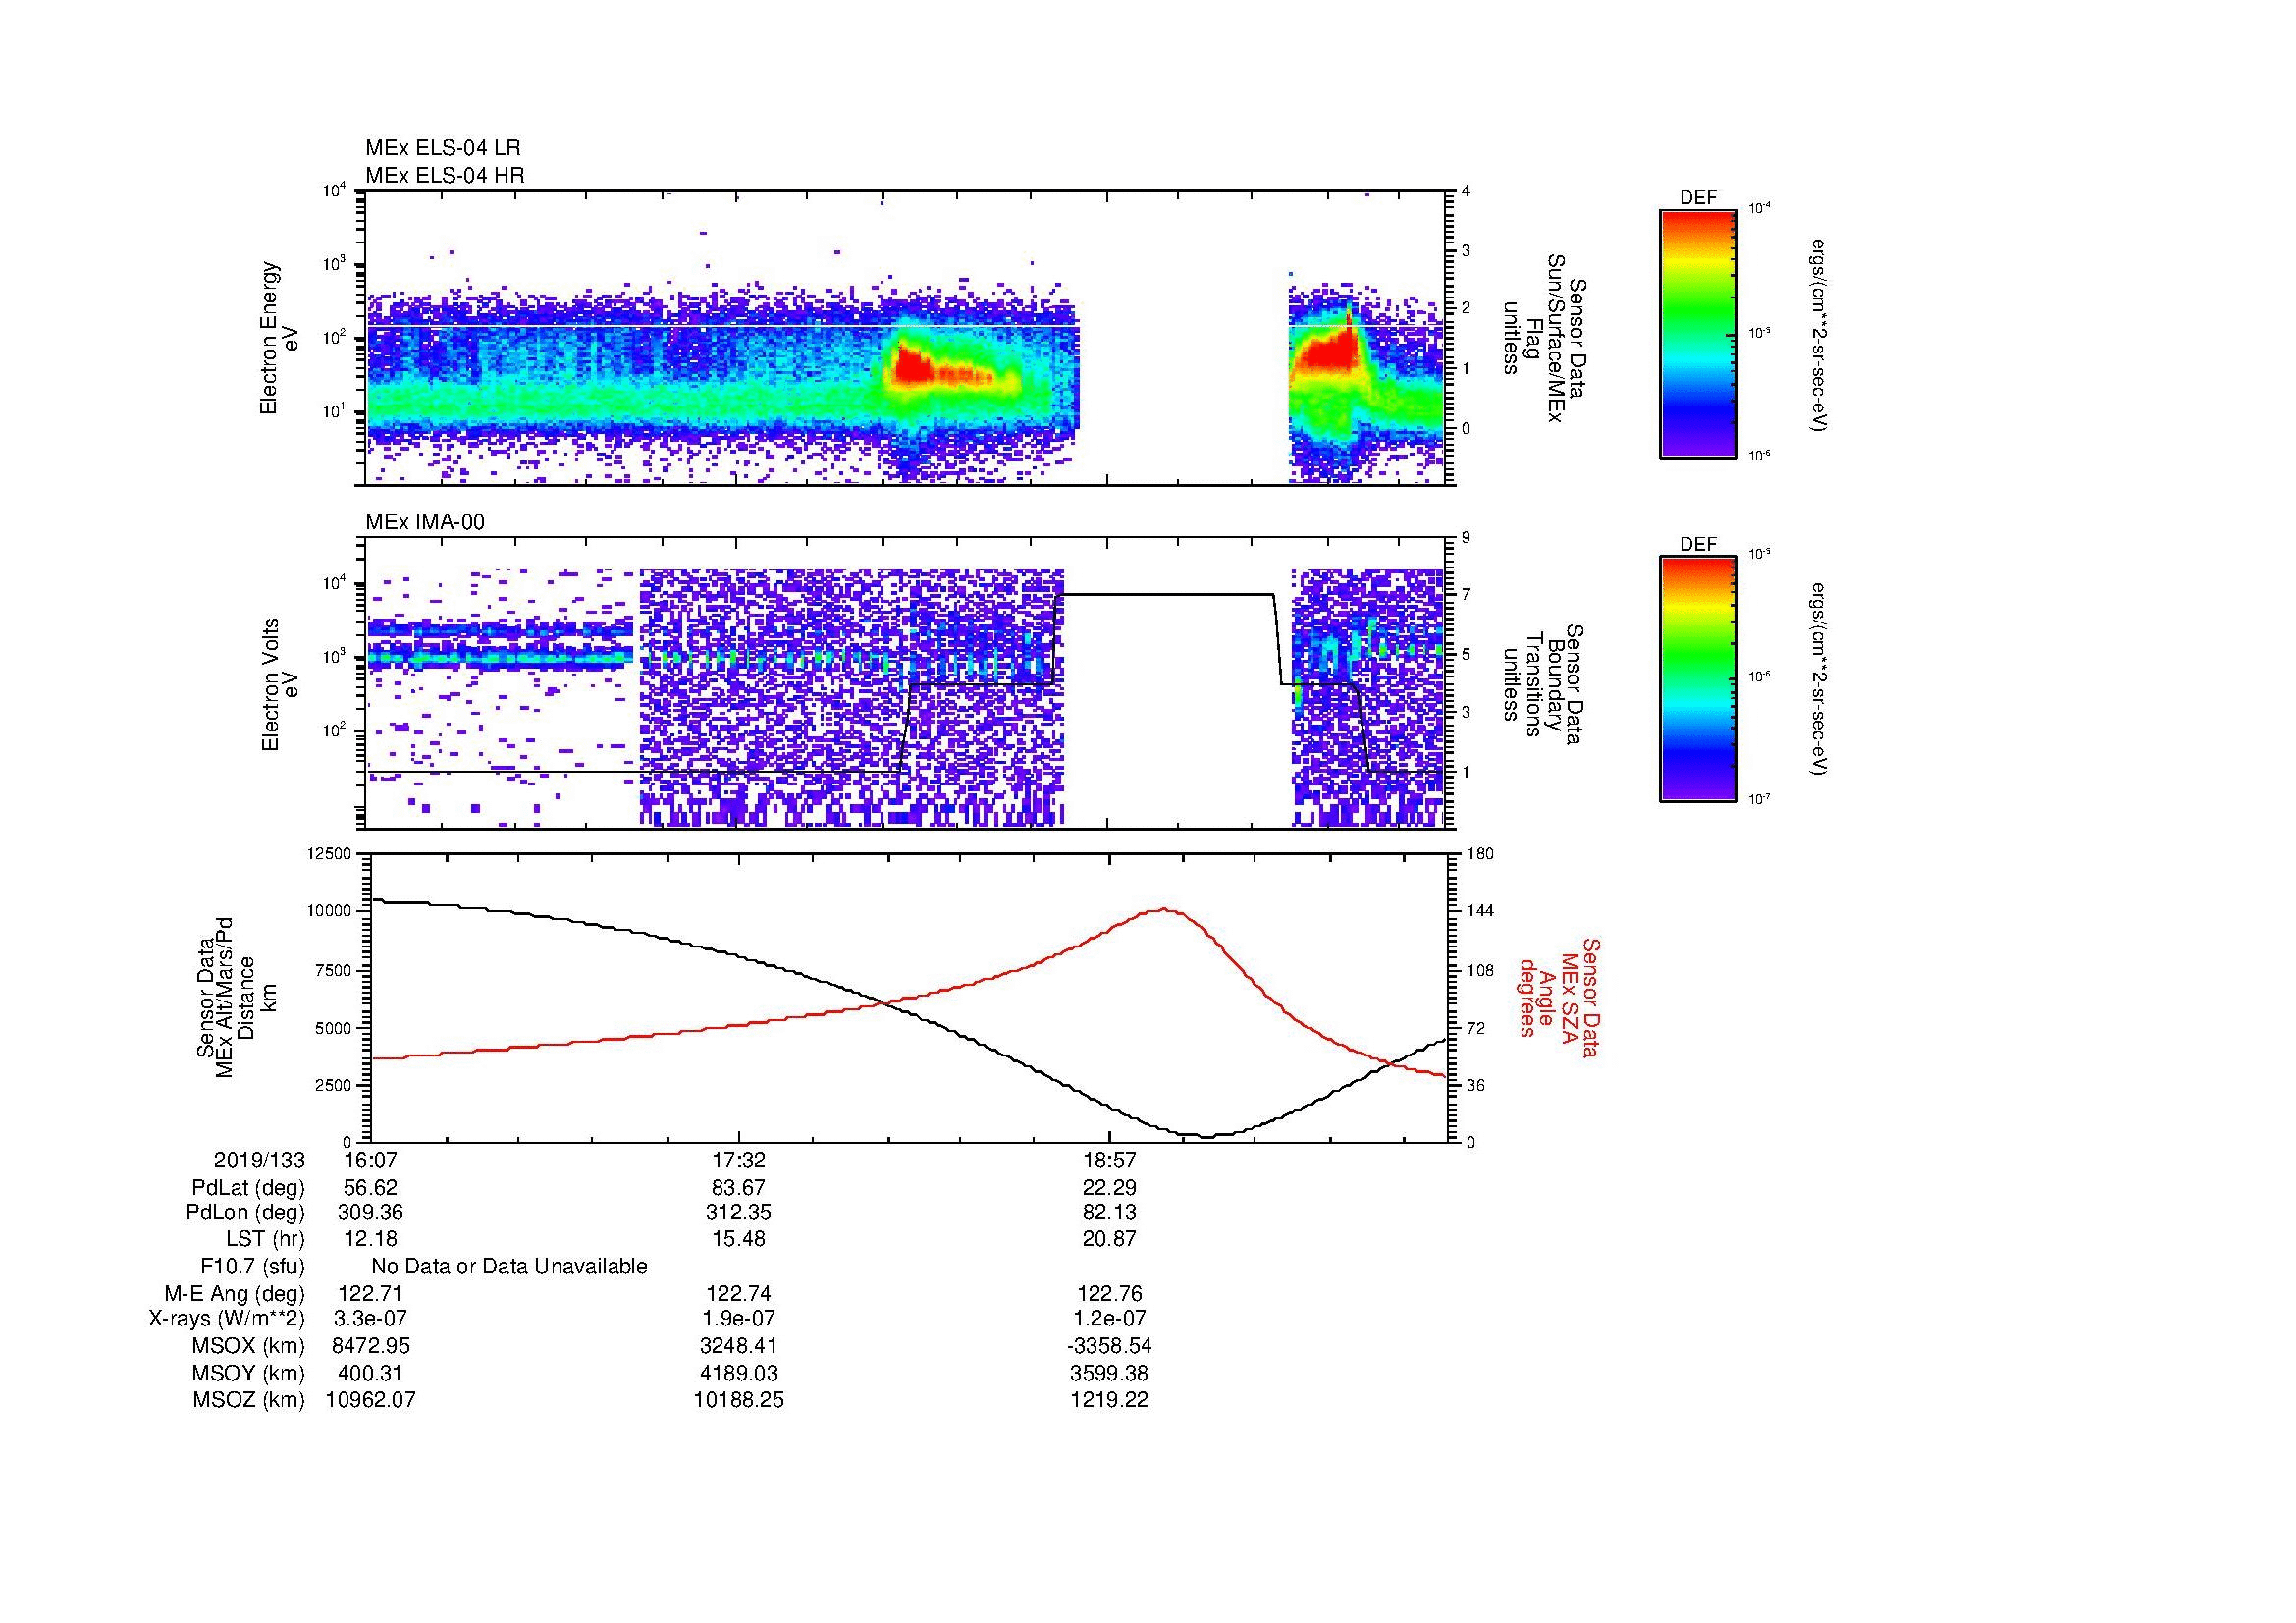Click the 'Sun/Surface/MEx Flag' axis label
This screenshot has height=1623, width=2296.
tap(1543, 338)
